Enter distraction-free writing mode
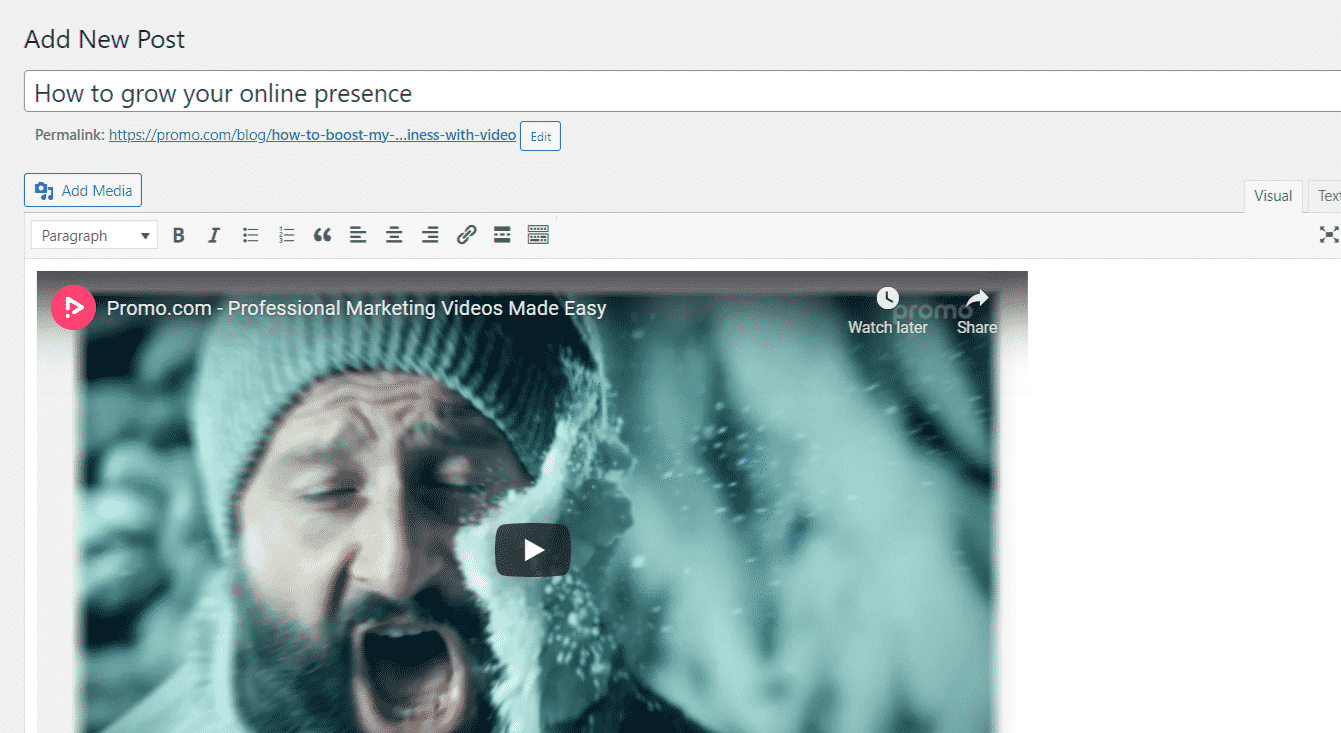1341x733 pixels. coord(1328,234)
